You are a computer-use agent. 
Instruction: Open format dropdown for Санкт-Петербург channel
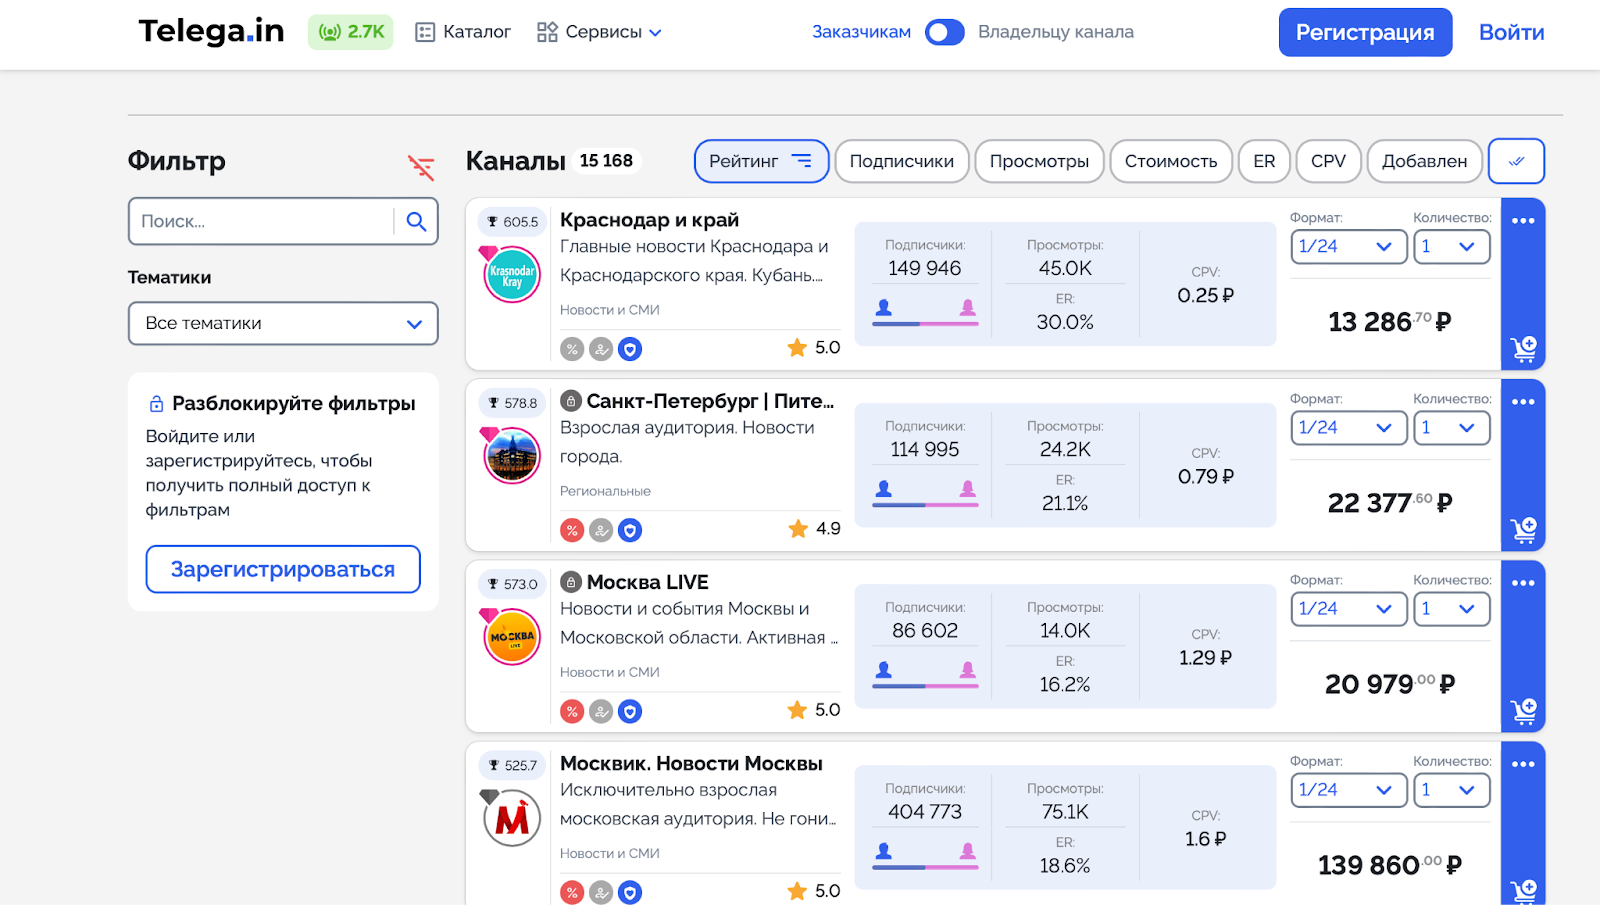pyautogui.click(x=1348, y=427)
